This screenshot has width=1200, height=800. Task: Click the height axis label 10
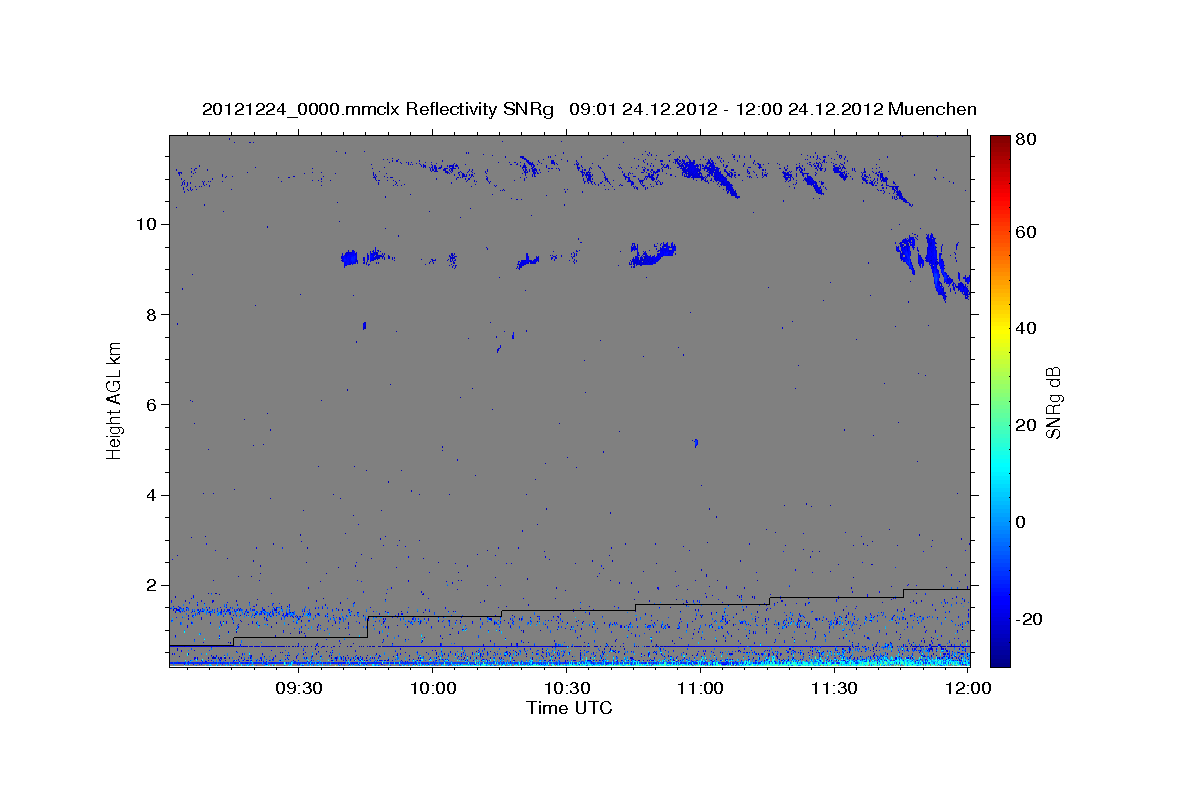149,224
